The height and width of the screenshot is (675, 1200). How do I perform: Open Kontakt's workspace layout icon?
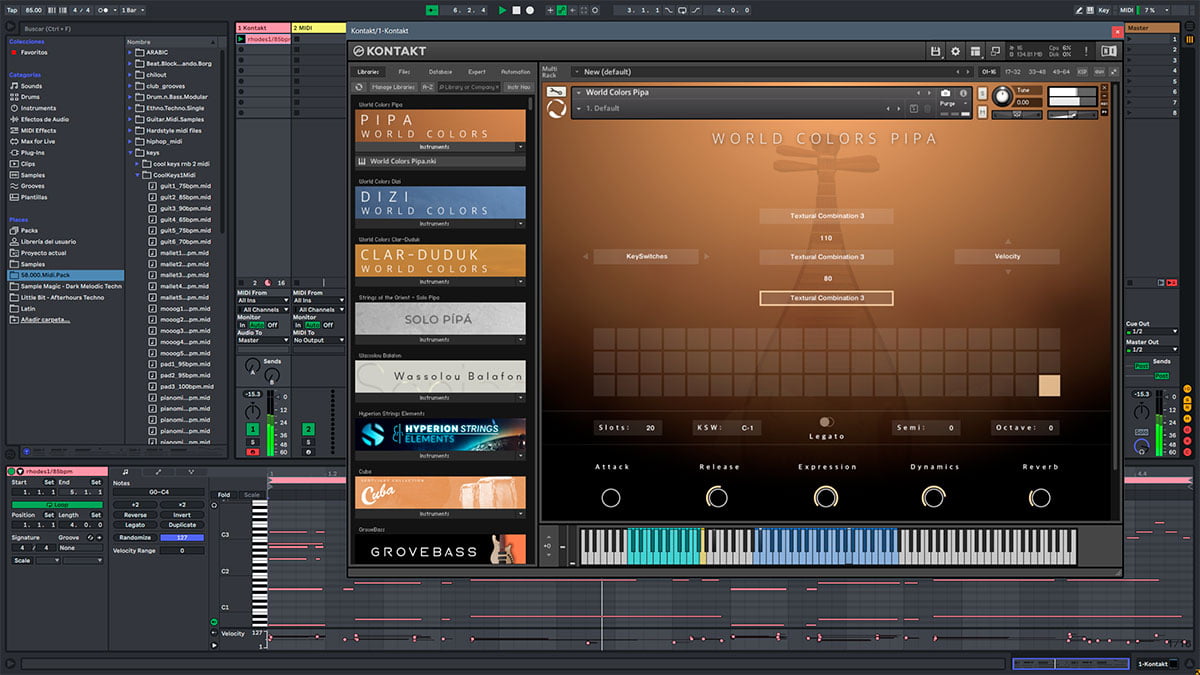[975, 51]
